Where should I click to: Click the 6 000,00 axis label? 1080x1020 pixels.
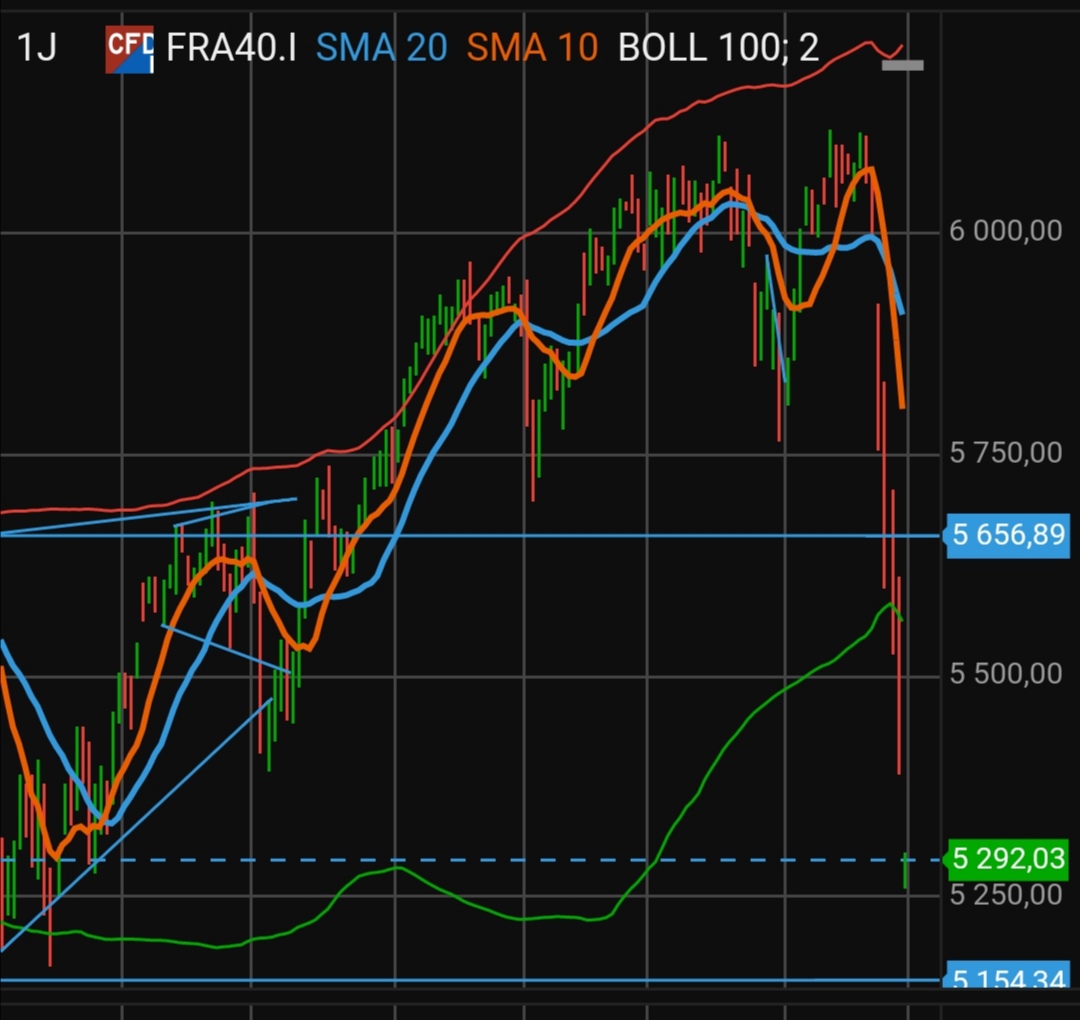click(1006, 231)
